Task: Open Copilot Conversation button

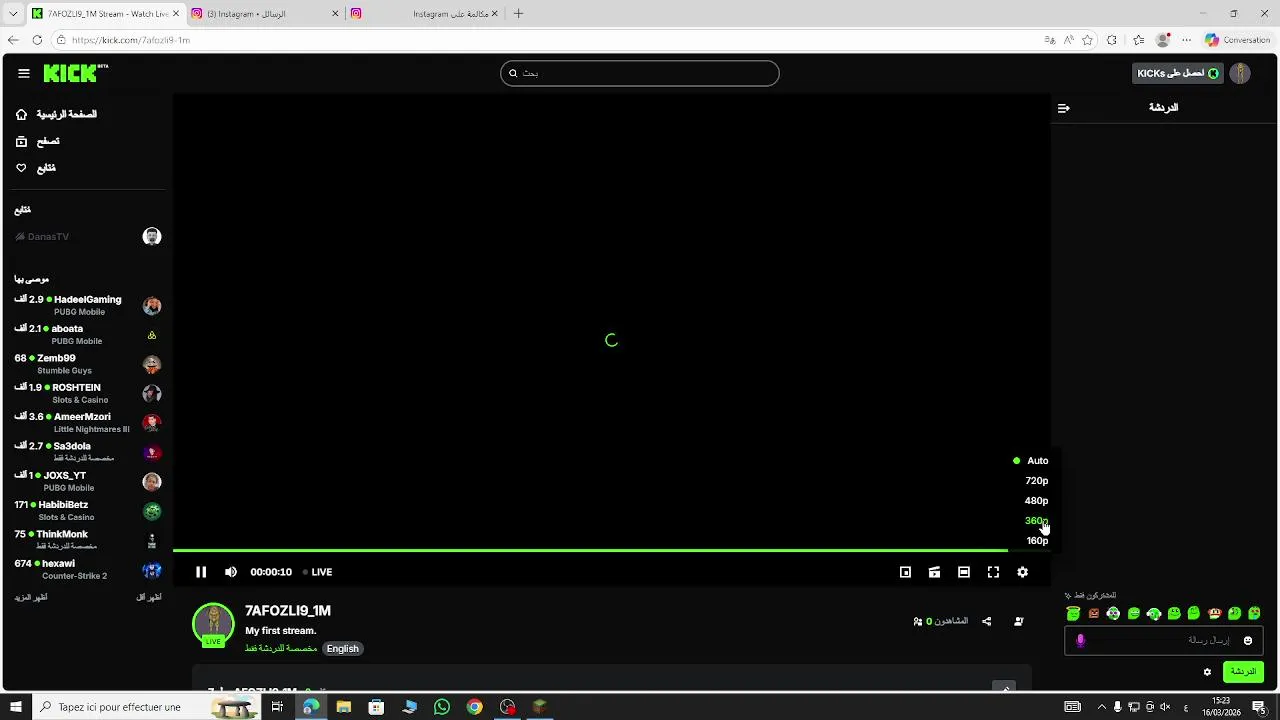Action: [x=1237, y=40]
